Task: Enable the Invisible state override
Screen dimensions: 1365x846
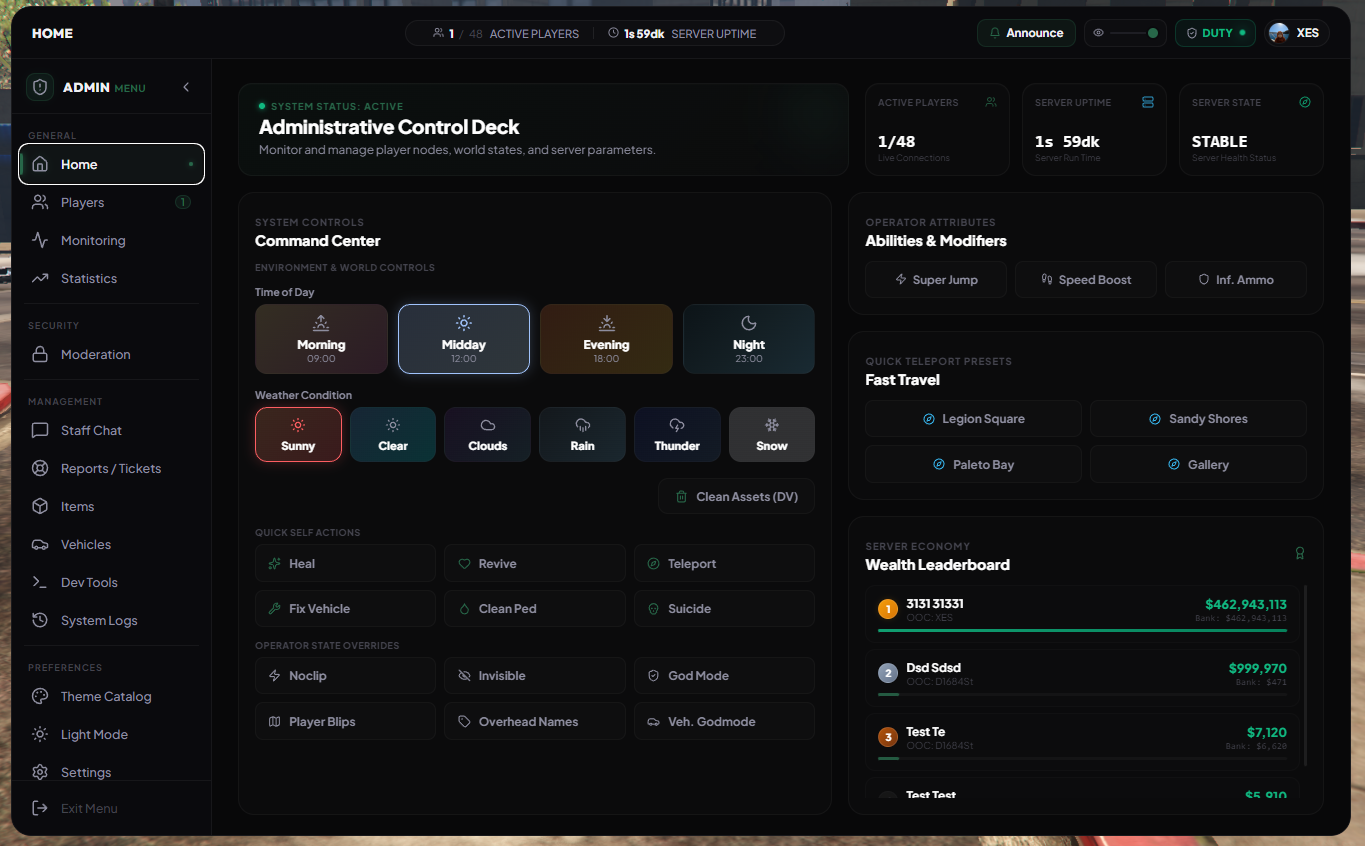Action: pyautogui.click(x=535, y=676)
